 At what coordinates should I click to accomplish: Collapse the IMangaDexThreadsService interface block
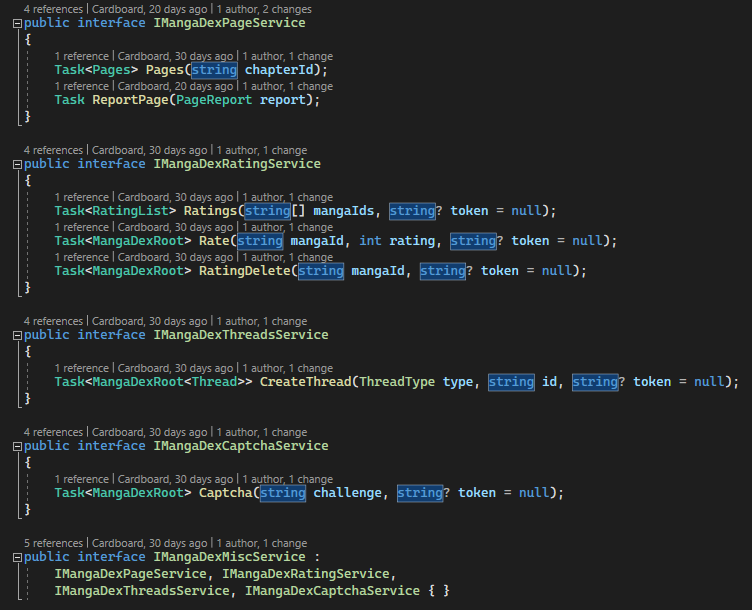tap(16, 335)
